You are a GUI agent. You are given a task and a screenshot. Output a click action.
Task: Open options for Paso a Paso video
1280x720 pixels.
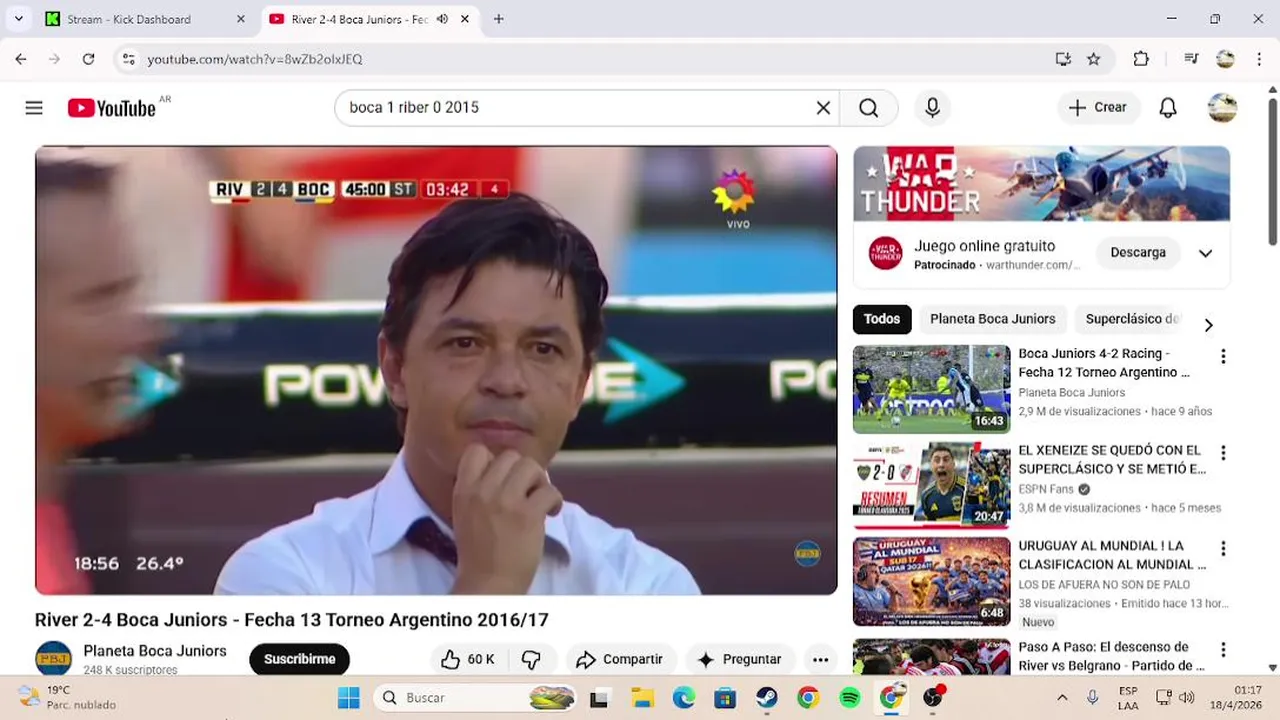click(1222, 650)
